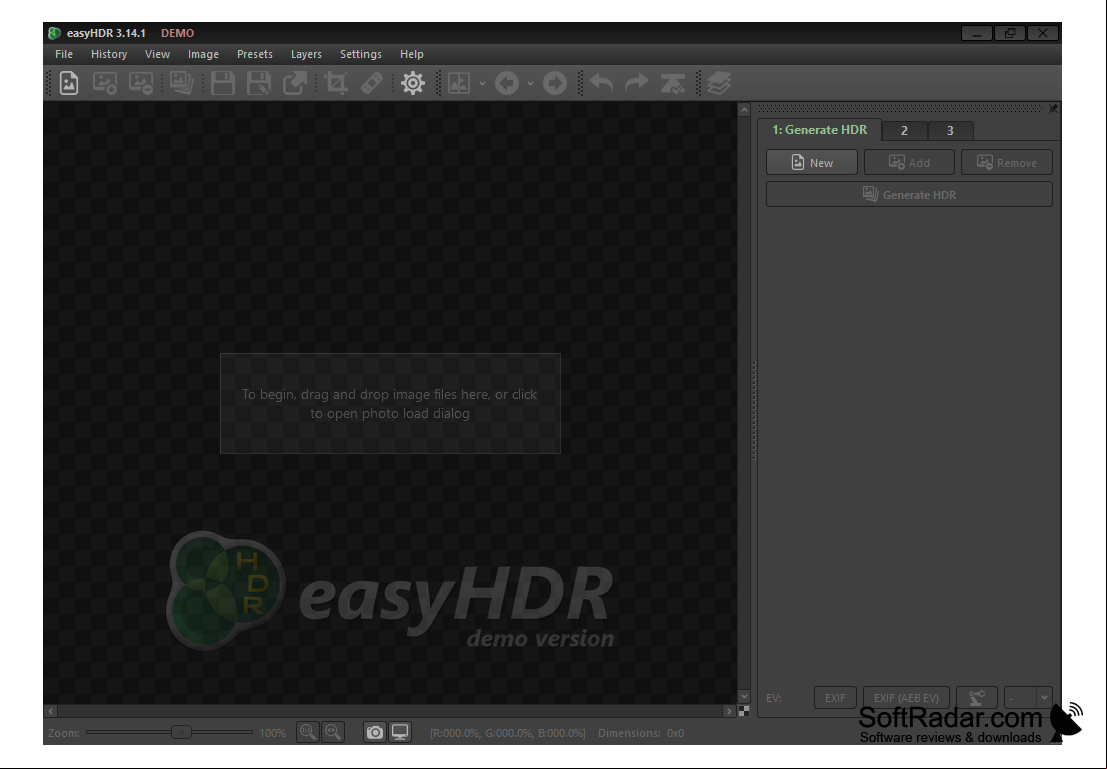The height and width of the screenshot is (769, 1107).
Task: Click the vertical scrollbar up arrow
Action: (743, 109)
